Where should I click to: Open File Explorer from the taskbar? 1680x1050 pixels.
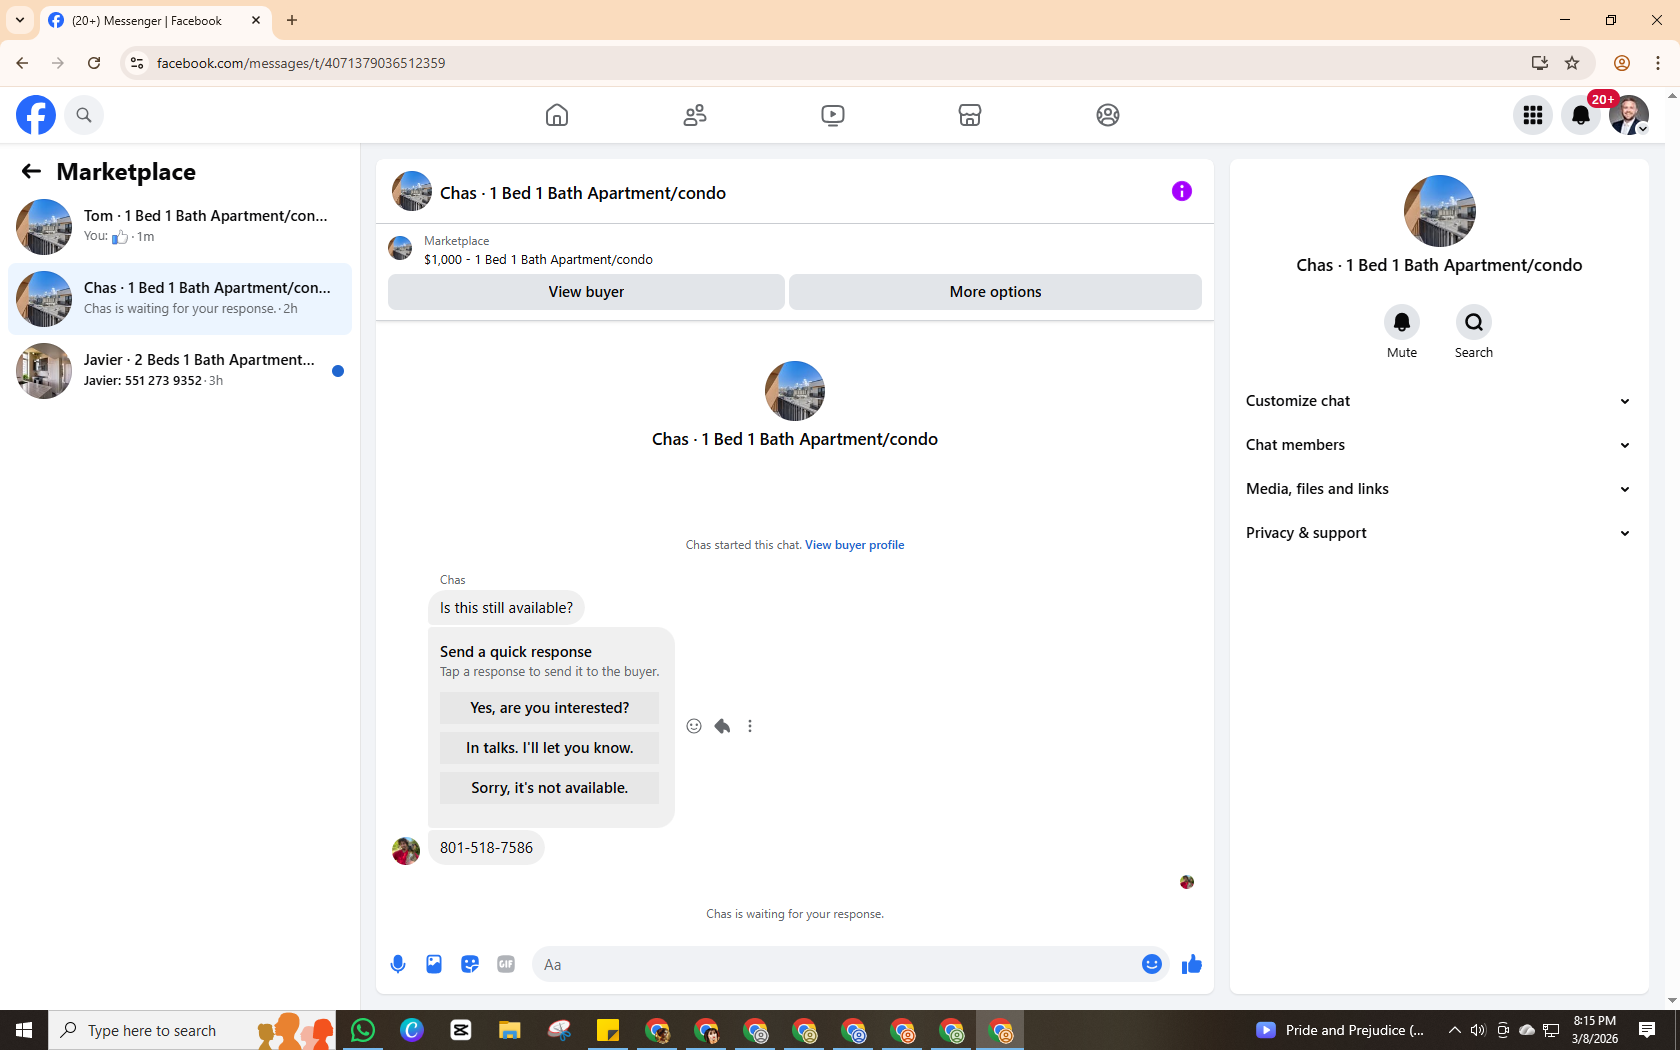coord(510,1030)
